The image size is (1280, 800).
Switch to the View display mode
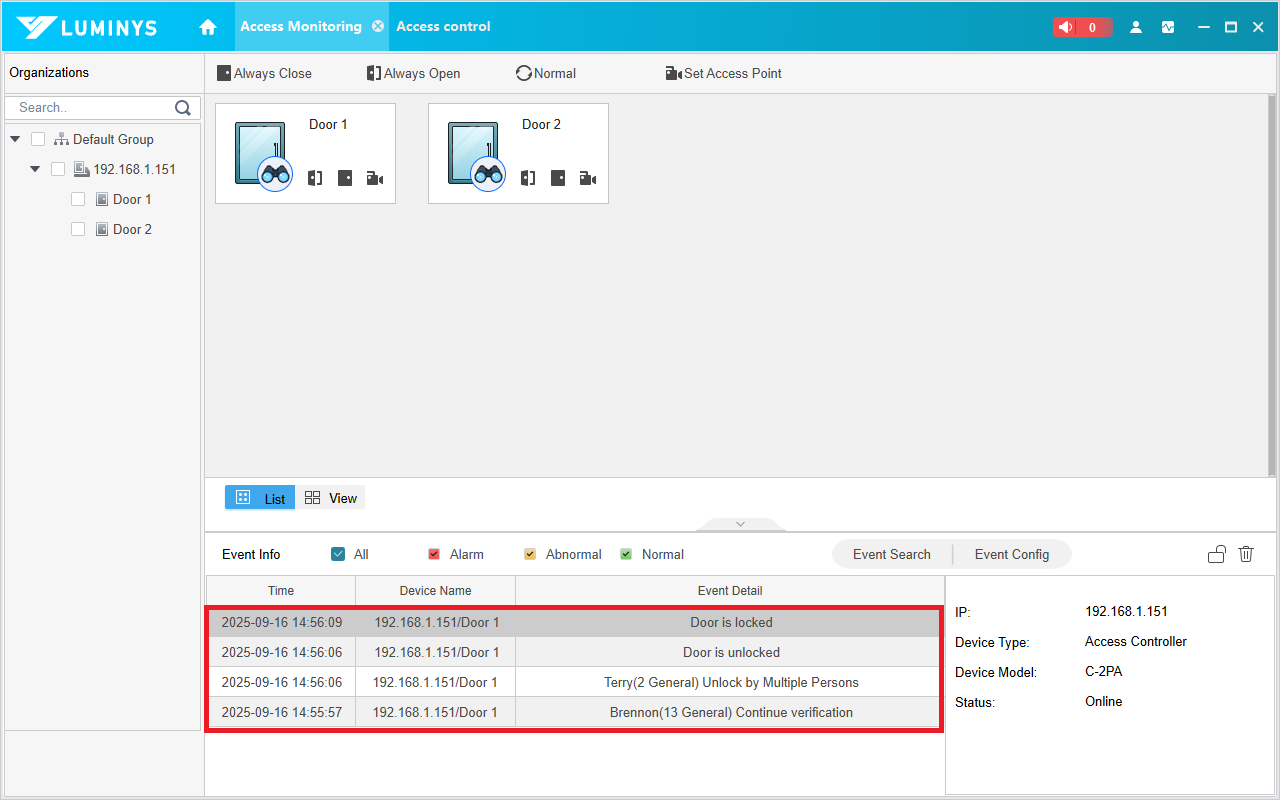point(331,498)
